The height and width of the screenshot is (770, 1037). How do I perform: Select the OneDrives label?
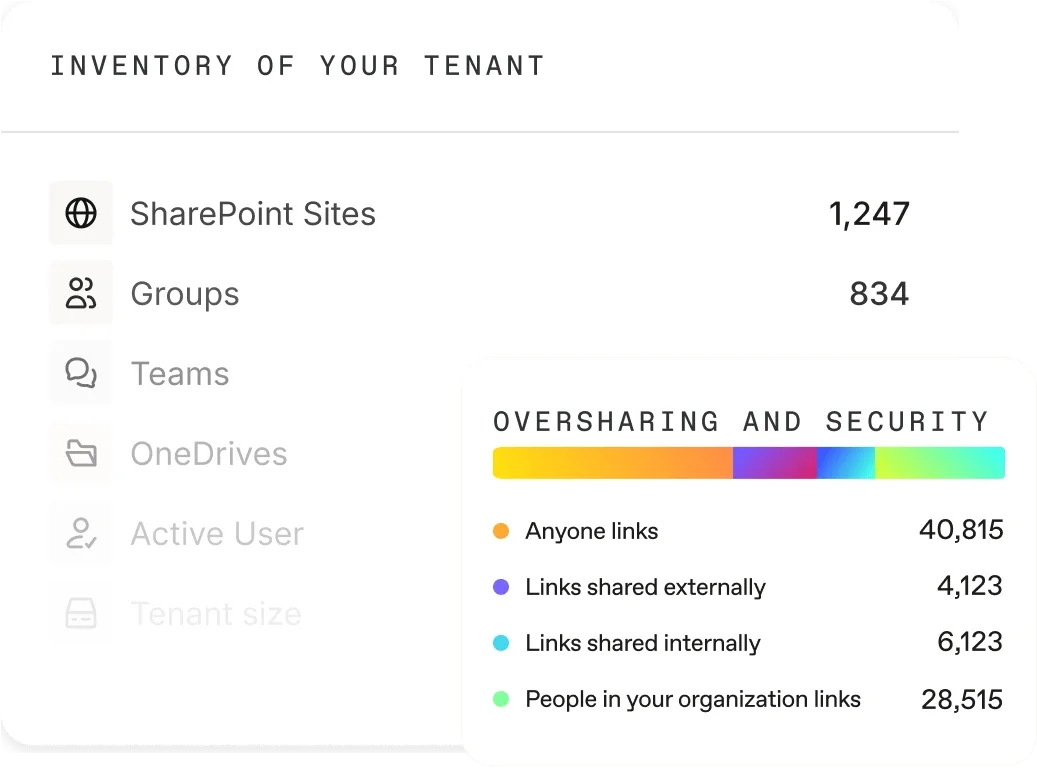(x=209, y=454)
